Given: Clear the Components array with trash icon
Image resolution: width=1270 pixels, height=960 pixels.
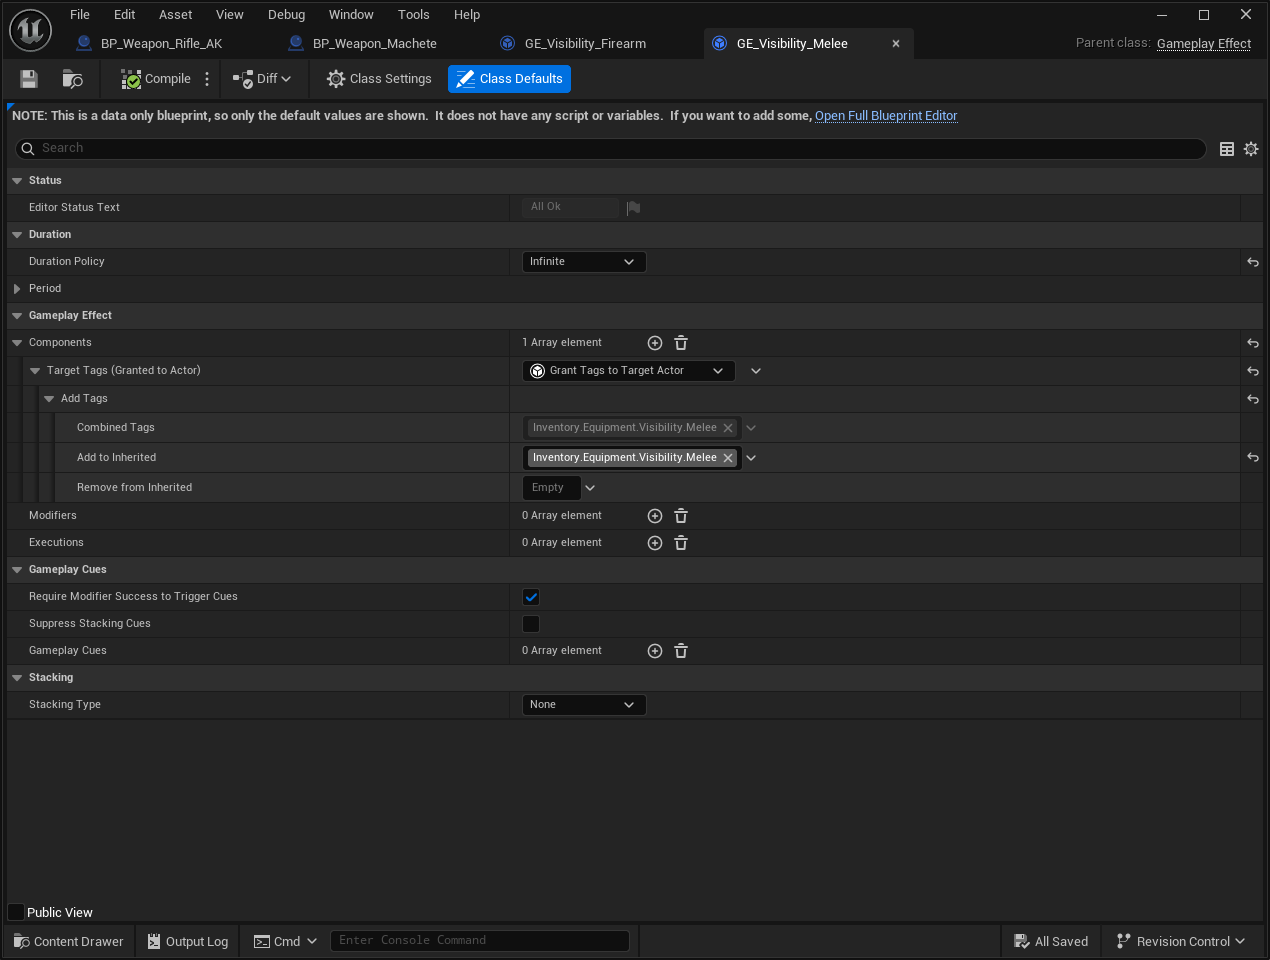Looking at the screenshot, I should 680,342.
